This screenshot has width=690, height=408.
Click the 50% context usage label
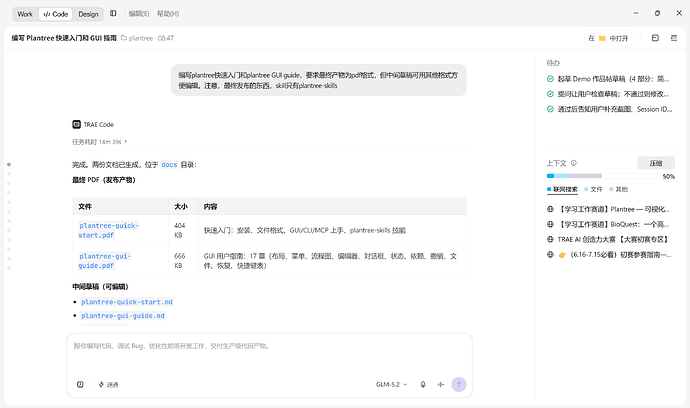click(668, 176)
